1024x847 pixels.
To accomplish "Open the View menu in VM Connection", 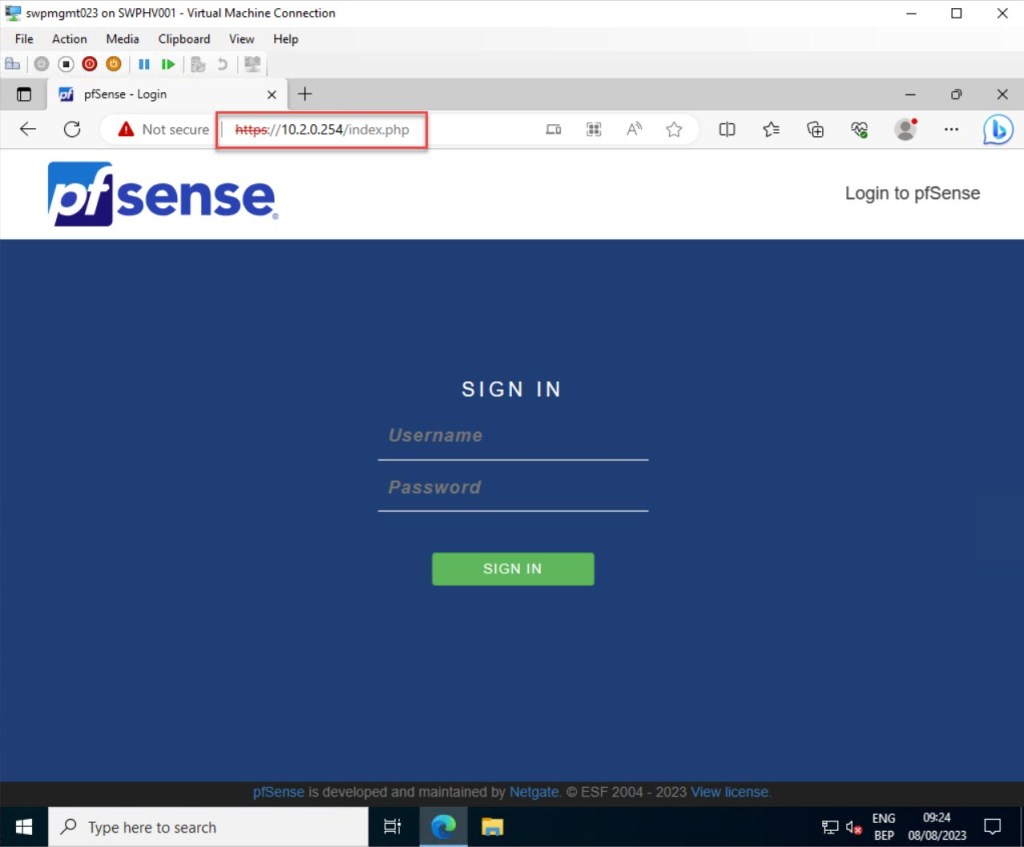I will [x=241, y=39].
